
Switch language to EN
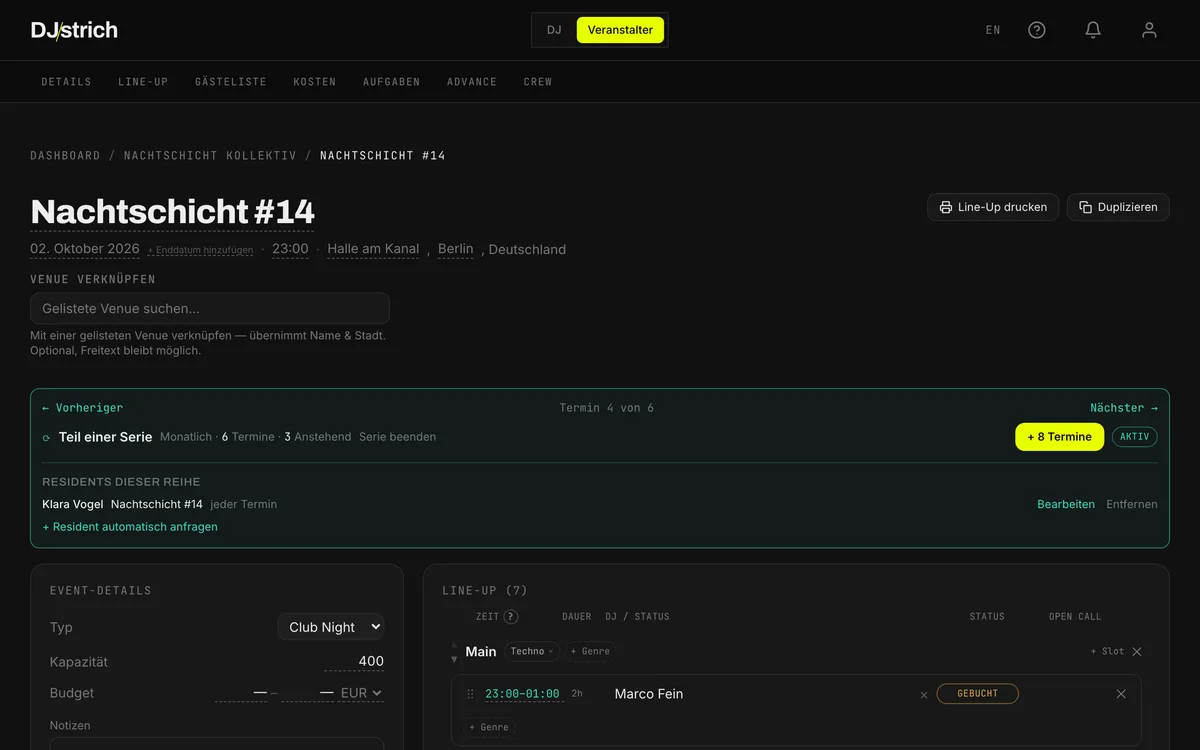click(x=993, y=30)
